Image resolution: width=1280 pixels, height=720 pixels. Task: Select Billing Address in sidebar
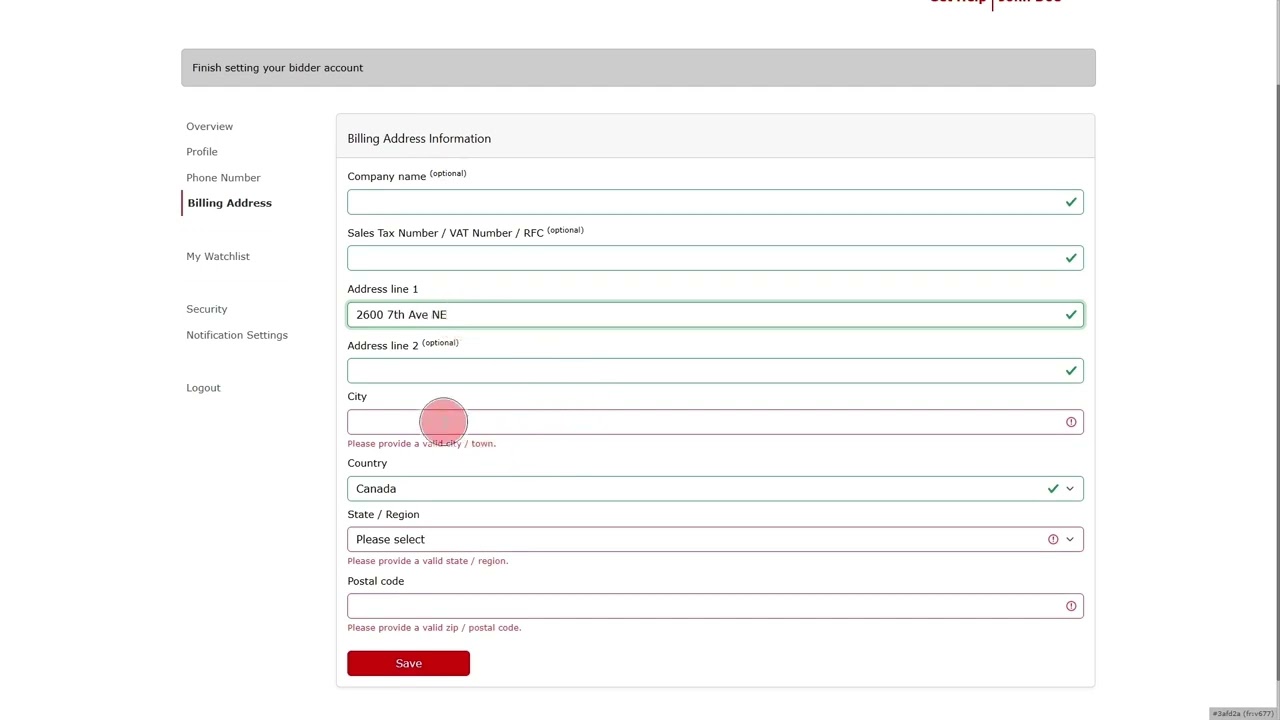(229, 203)
